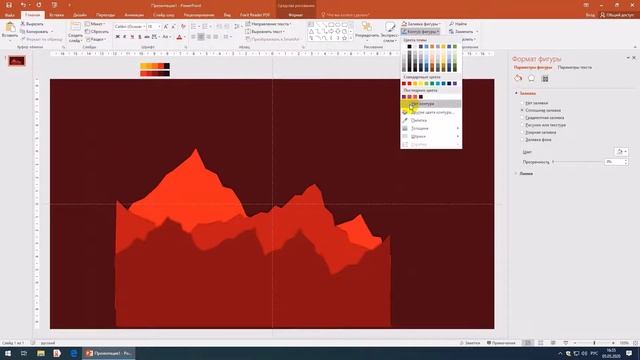The height and width of the screenshot is (360, 640).
Task: Click the Clear formatting eraser icon
Action: click(x=183, y=27)
